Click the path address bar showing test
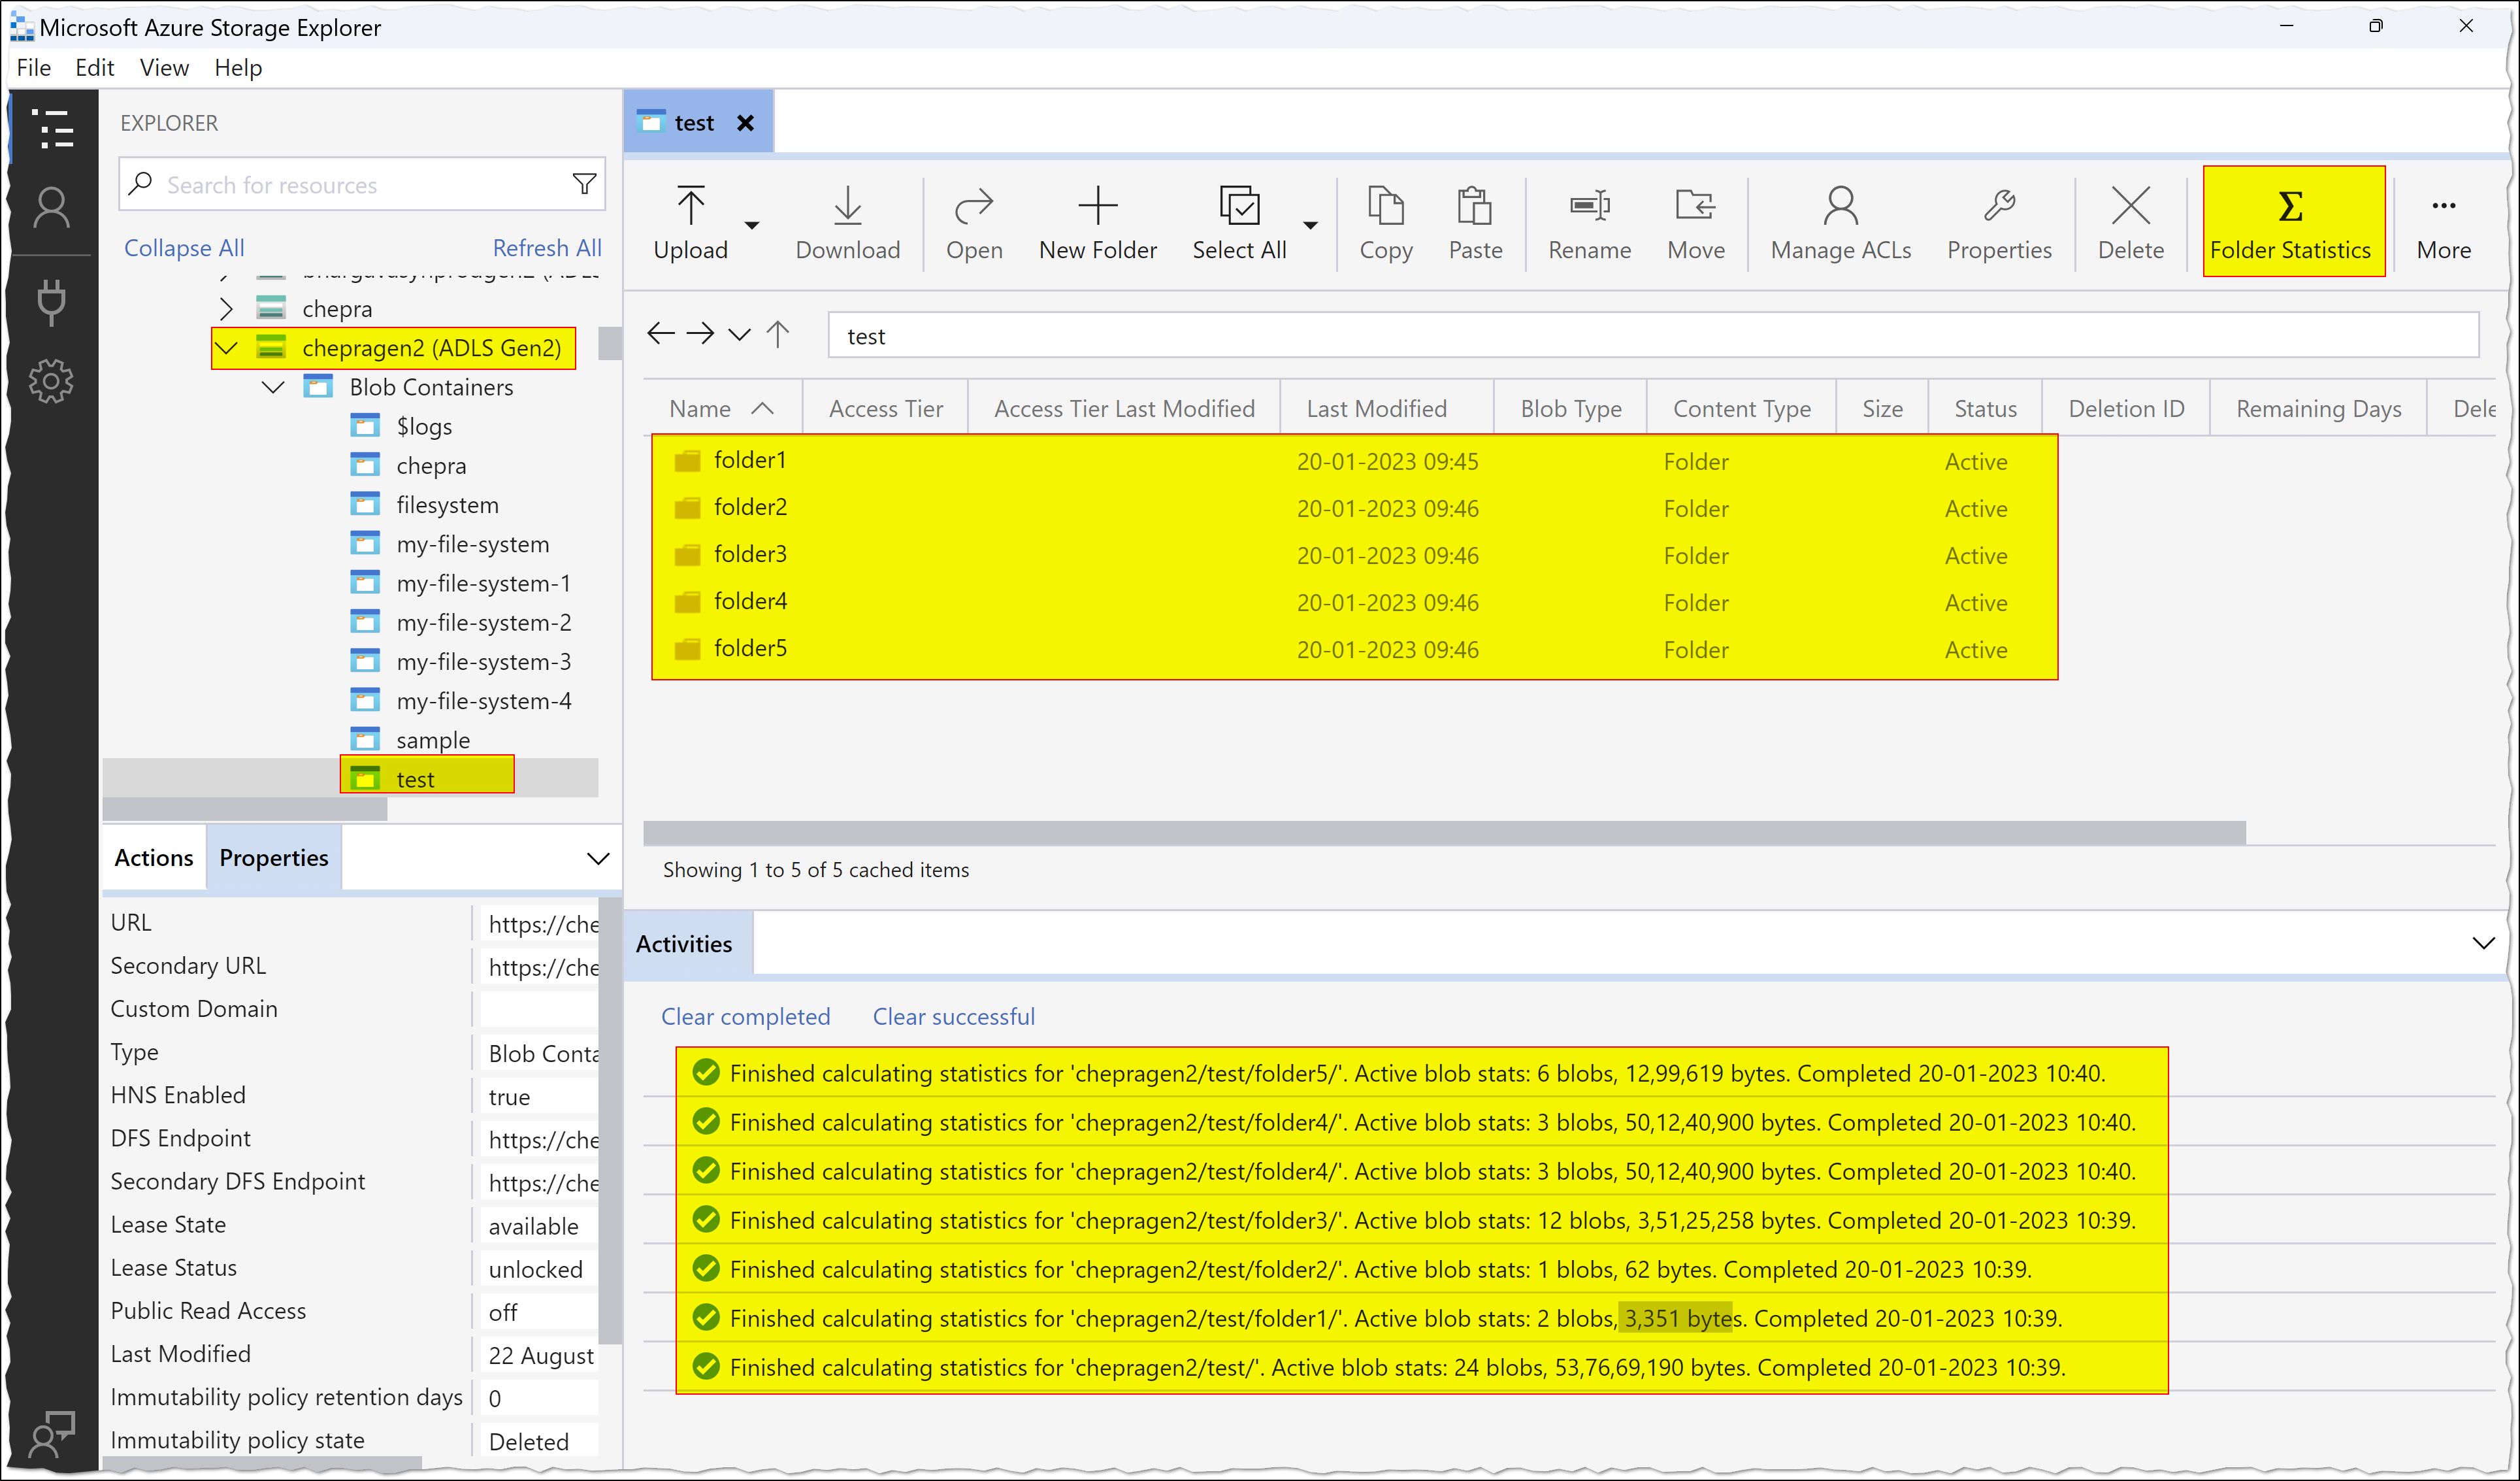Screen dimensions: 2520x1481 click(1653, 335)
